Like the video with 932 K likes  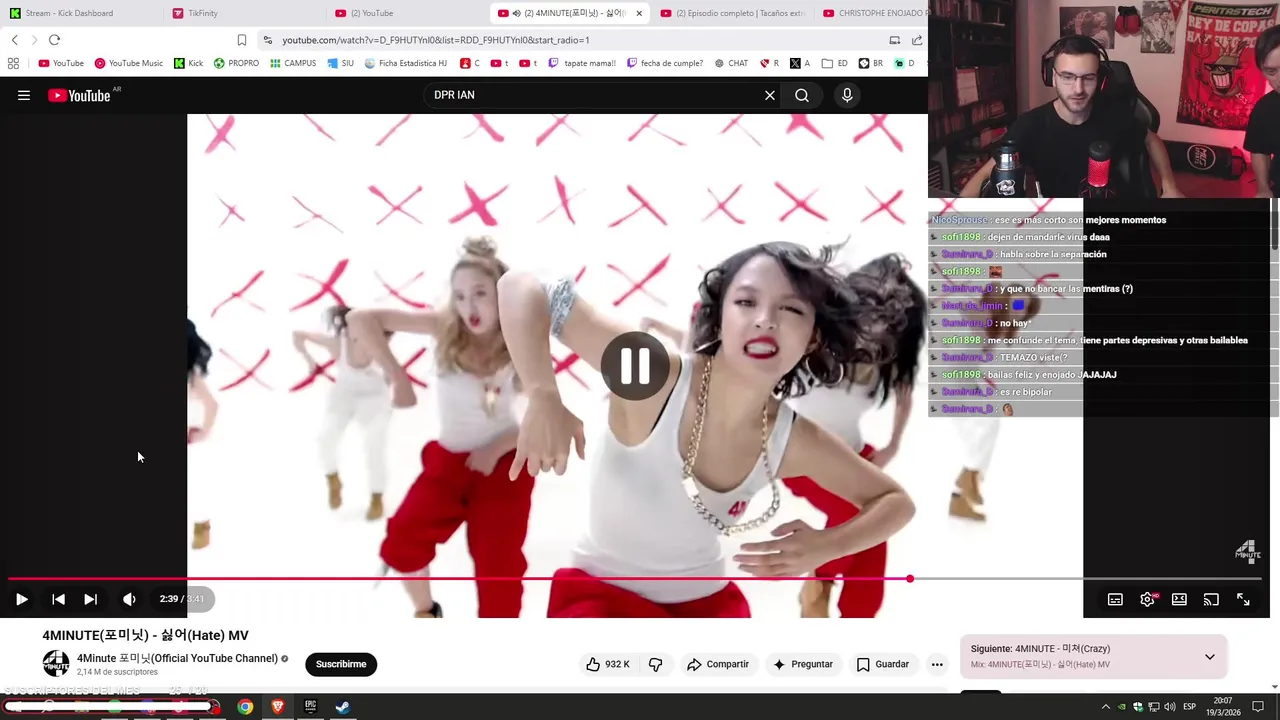pos(608,664)
